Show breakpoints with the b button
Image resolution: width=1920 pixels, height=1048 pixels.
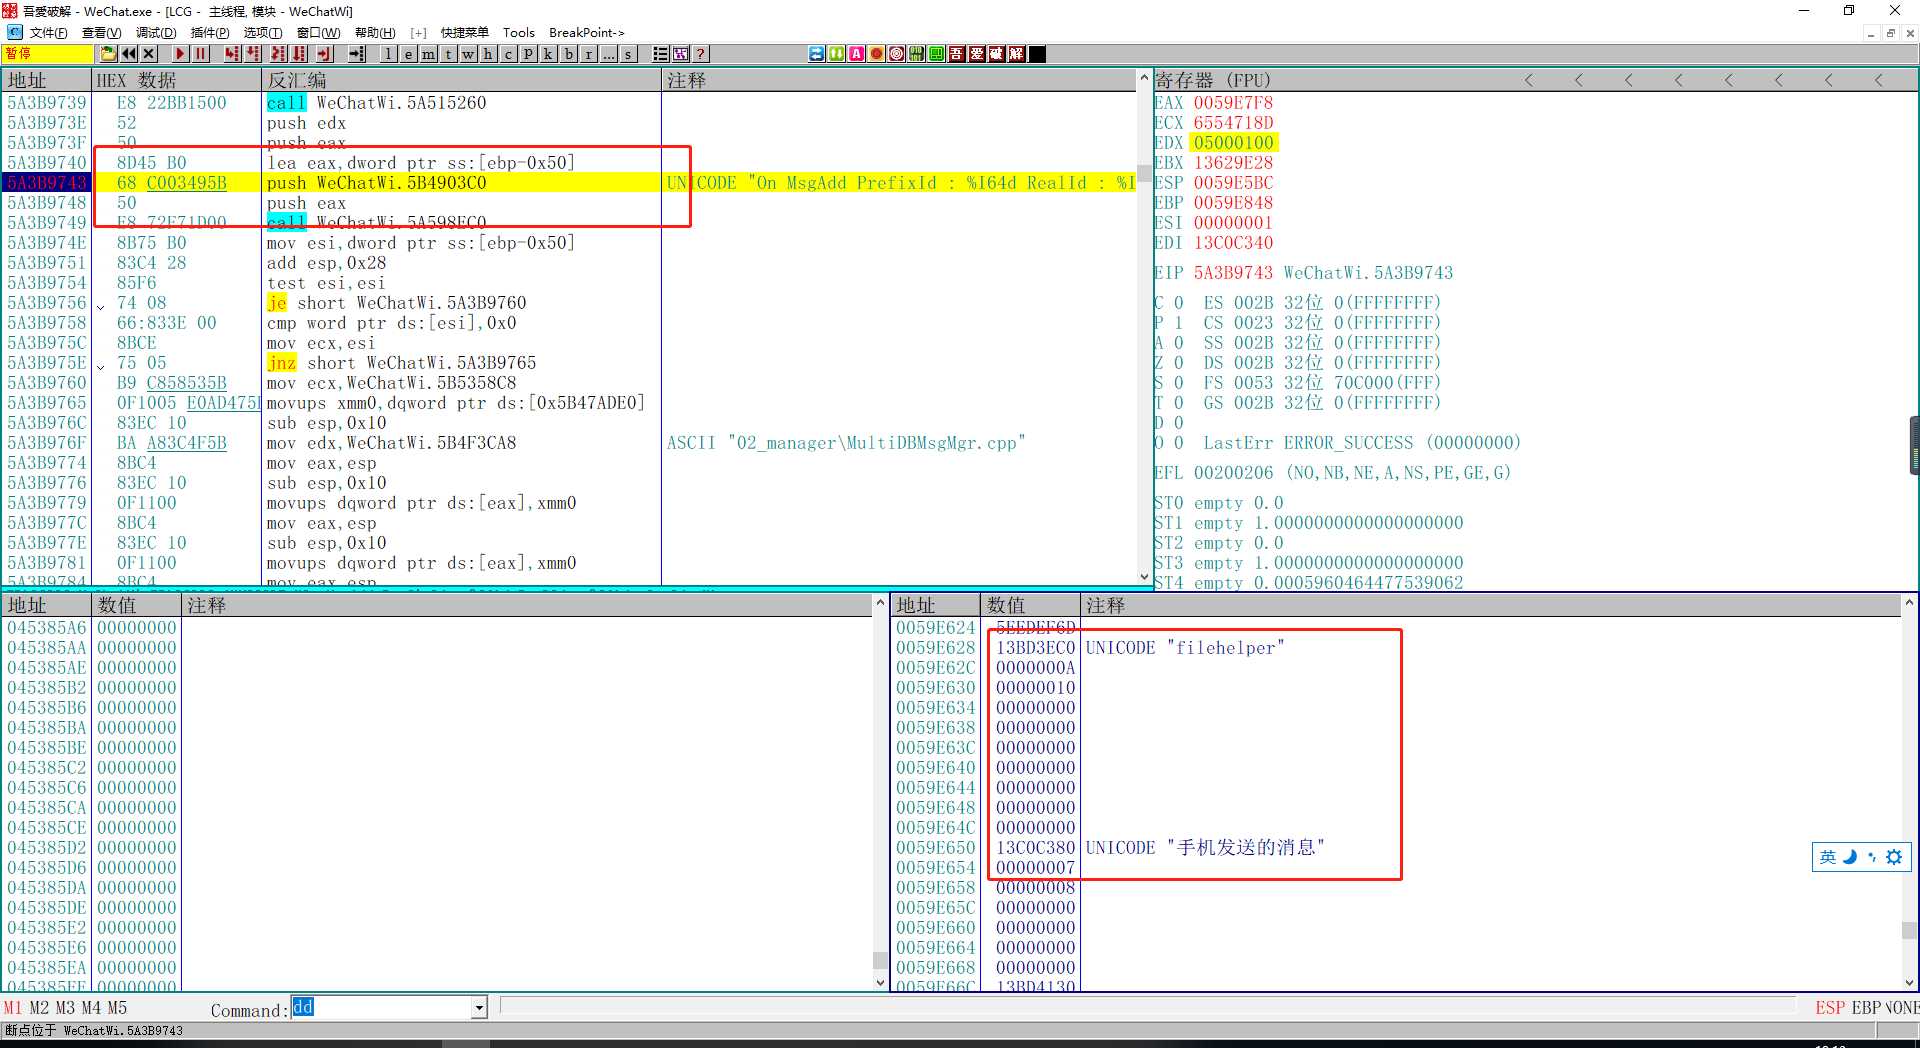point(568,54)
